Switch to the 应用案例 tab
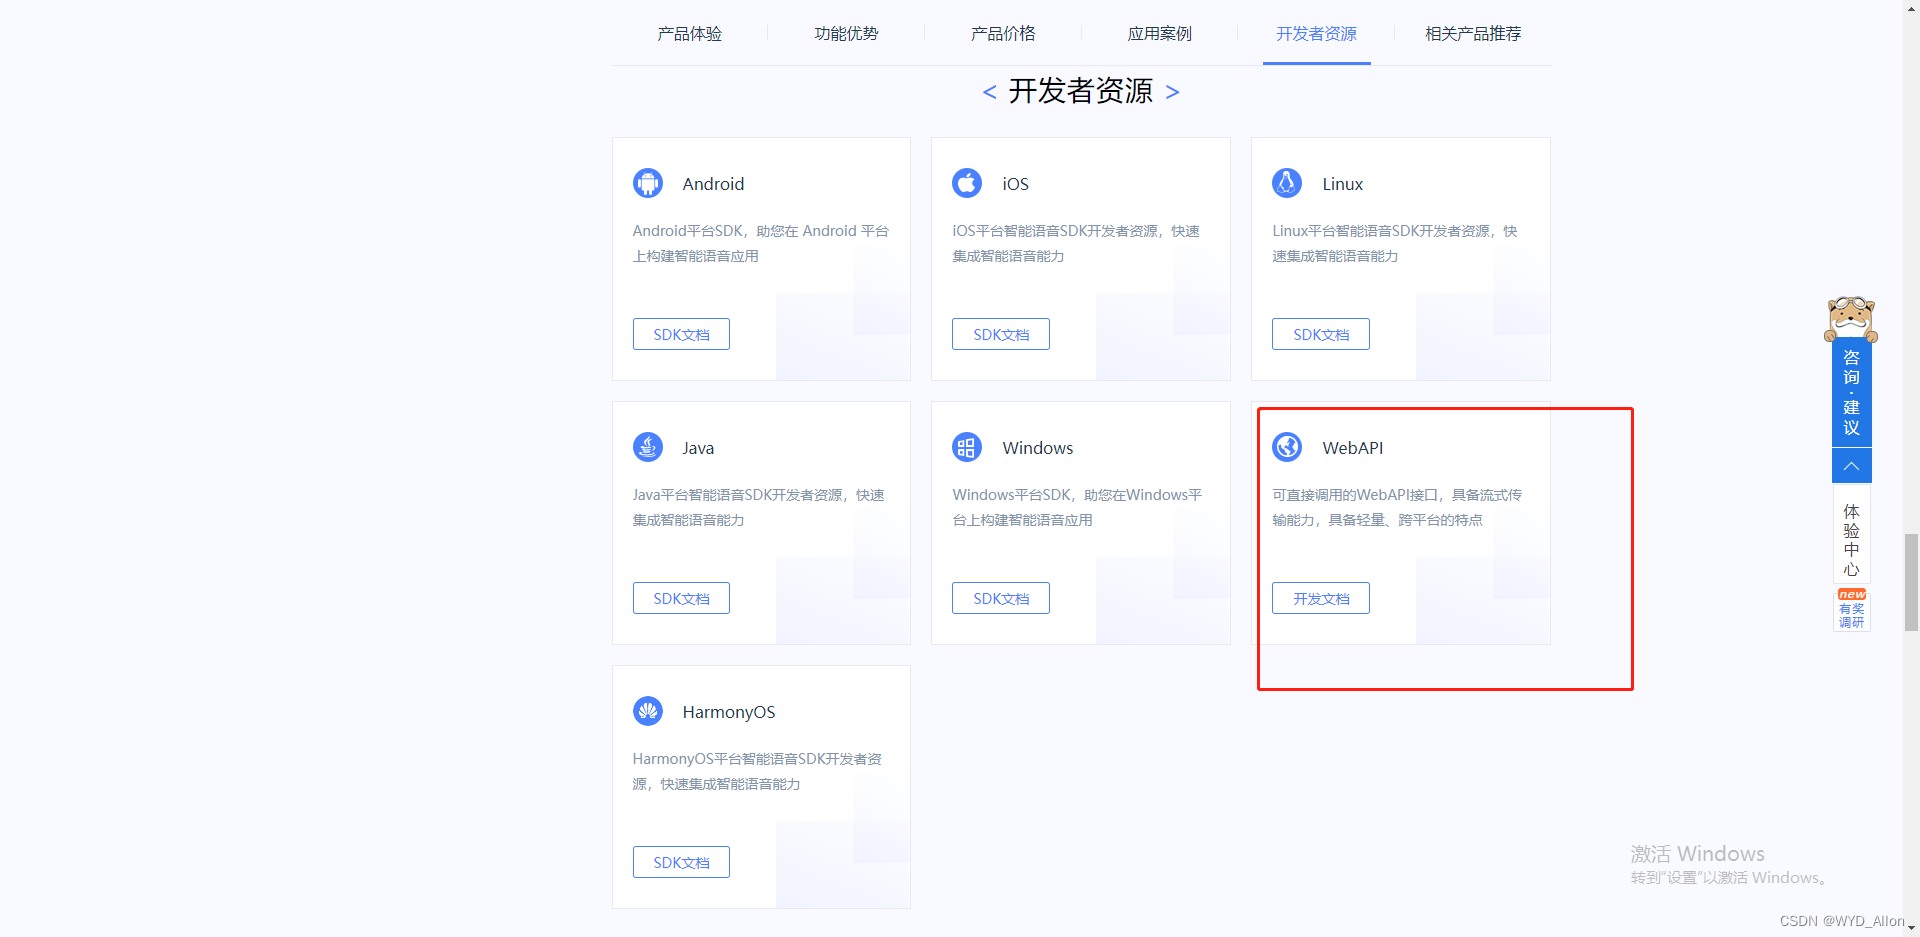This screenshot has height=937, width=1920. pos(1160,34)
